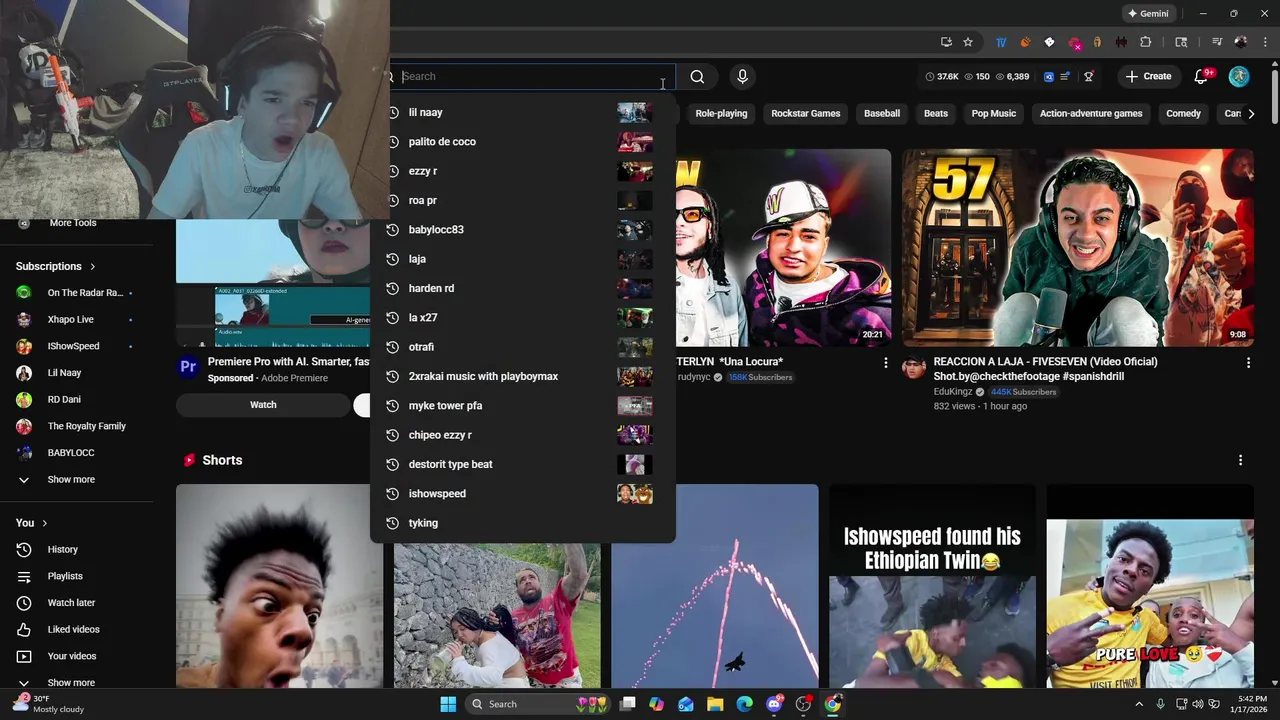Choose the "babylocc83" search suggestion
This screenshot has height=720, width=1280.
[523, 230]
